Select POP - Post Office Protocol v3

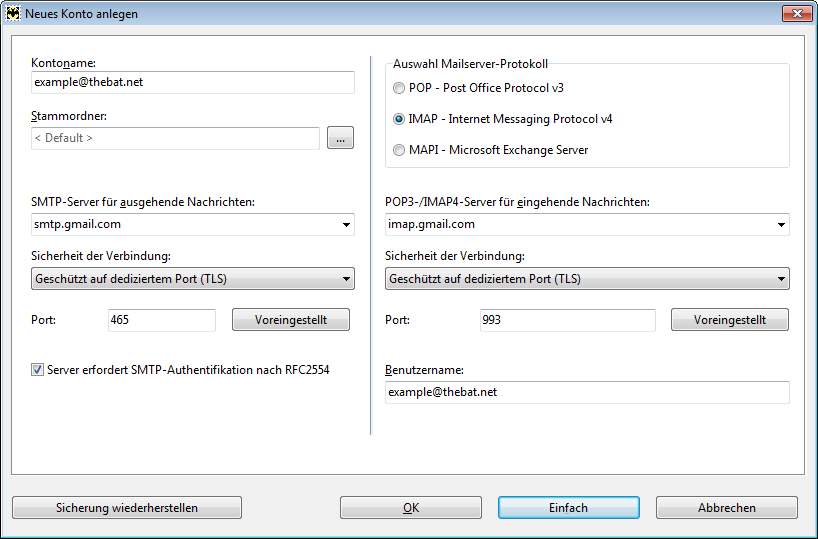tap(400, 88)
